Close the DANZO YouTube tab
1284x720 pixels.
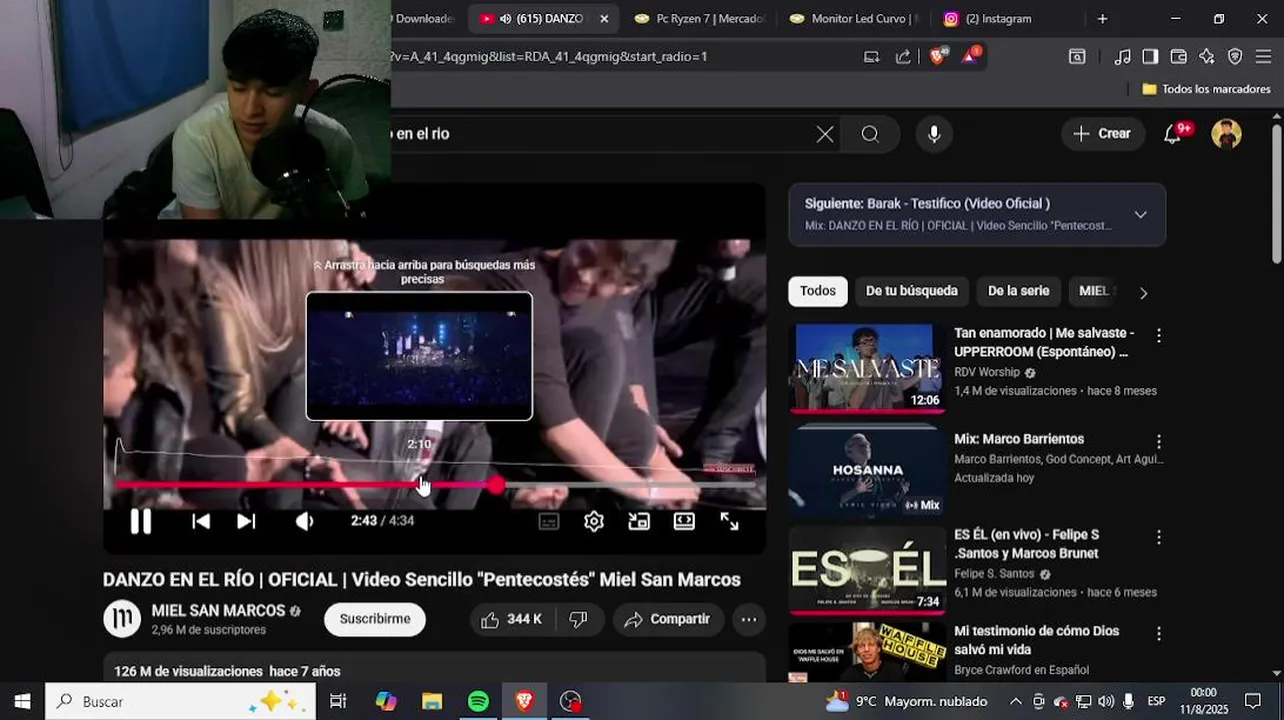604,19
